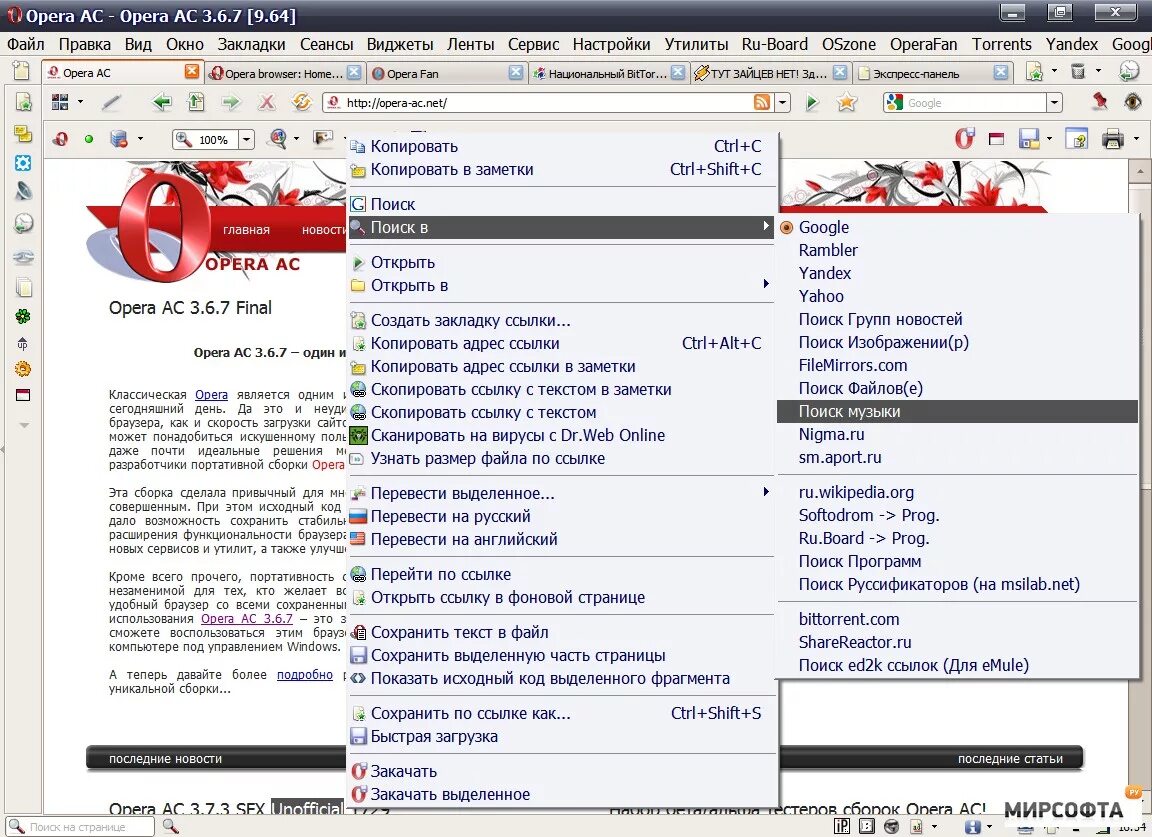The height and width of the screenshot is (837, 1152).
Task: Expand dropdown next to the save icon
Action: [x=1049, y=138]
